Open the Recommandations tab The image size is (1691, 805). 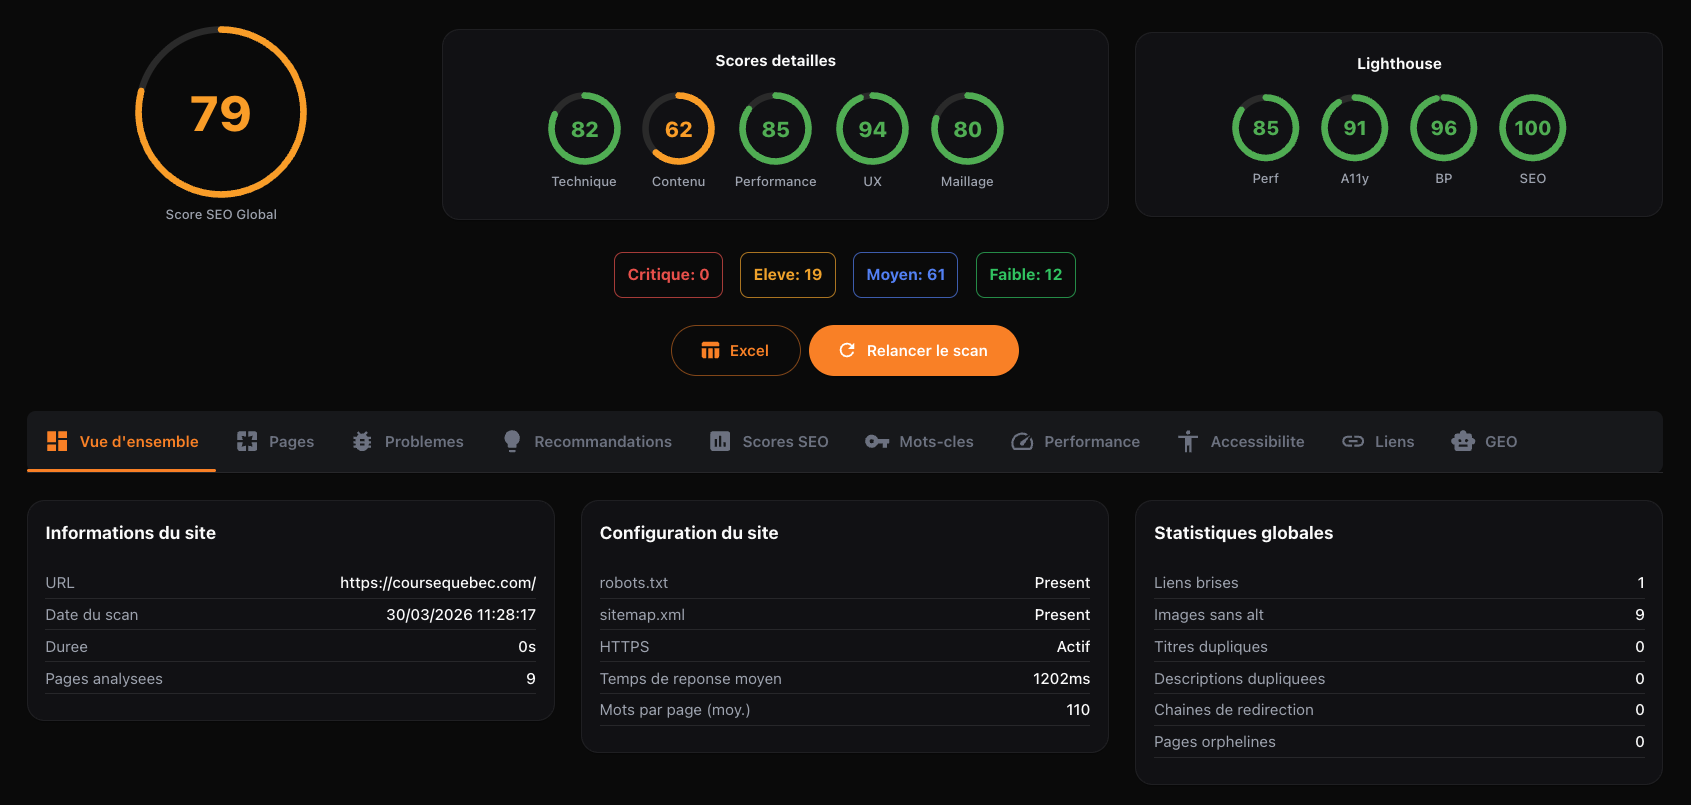[x=602, y=441]
